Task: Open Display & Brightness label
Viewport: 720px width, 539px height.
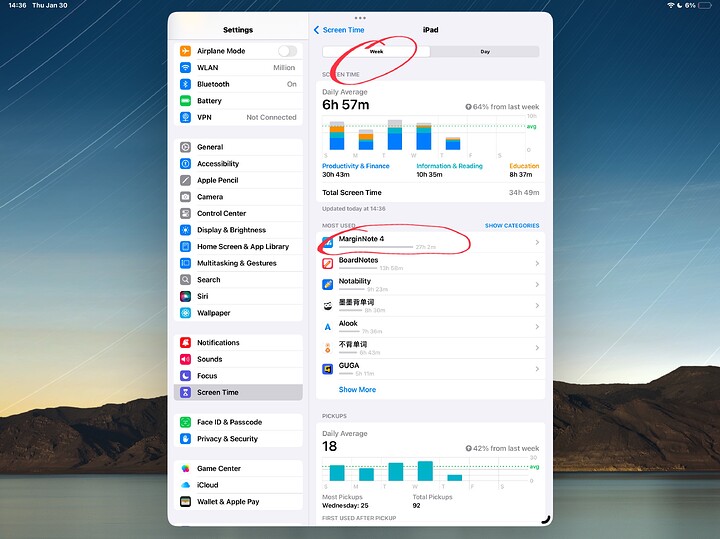Action: coord(231,230)
